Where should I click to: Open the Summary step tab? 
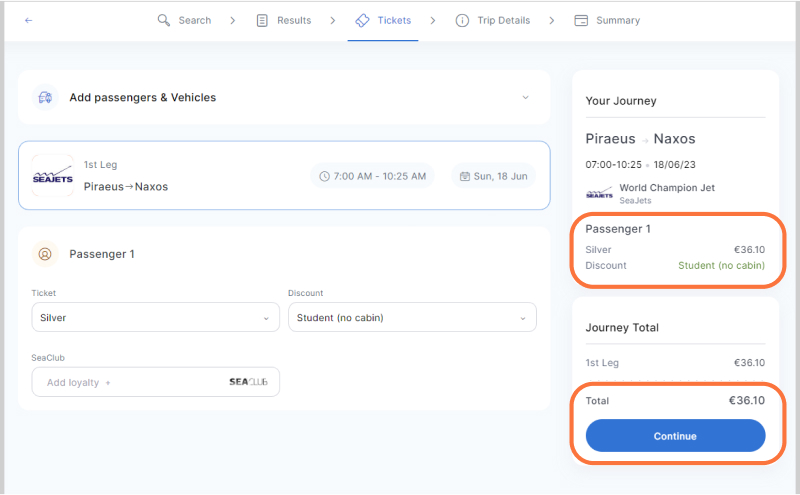(607, 20)
